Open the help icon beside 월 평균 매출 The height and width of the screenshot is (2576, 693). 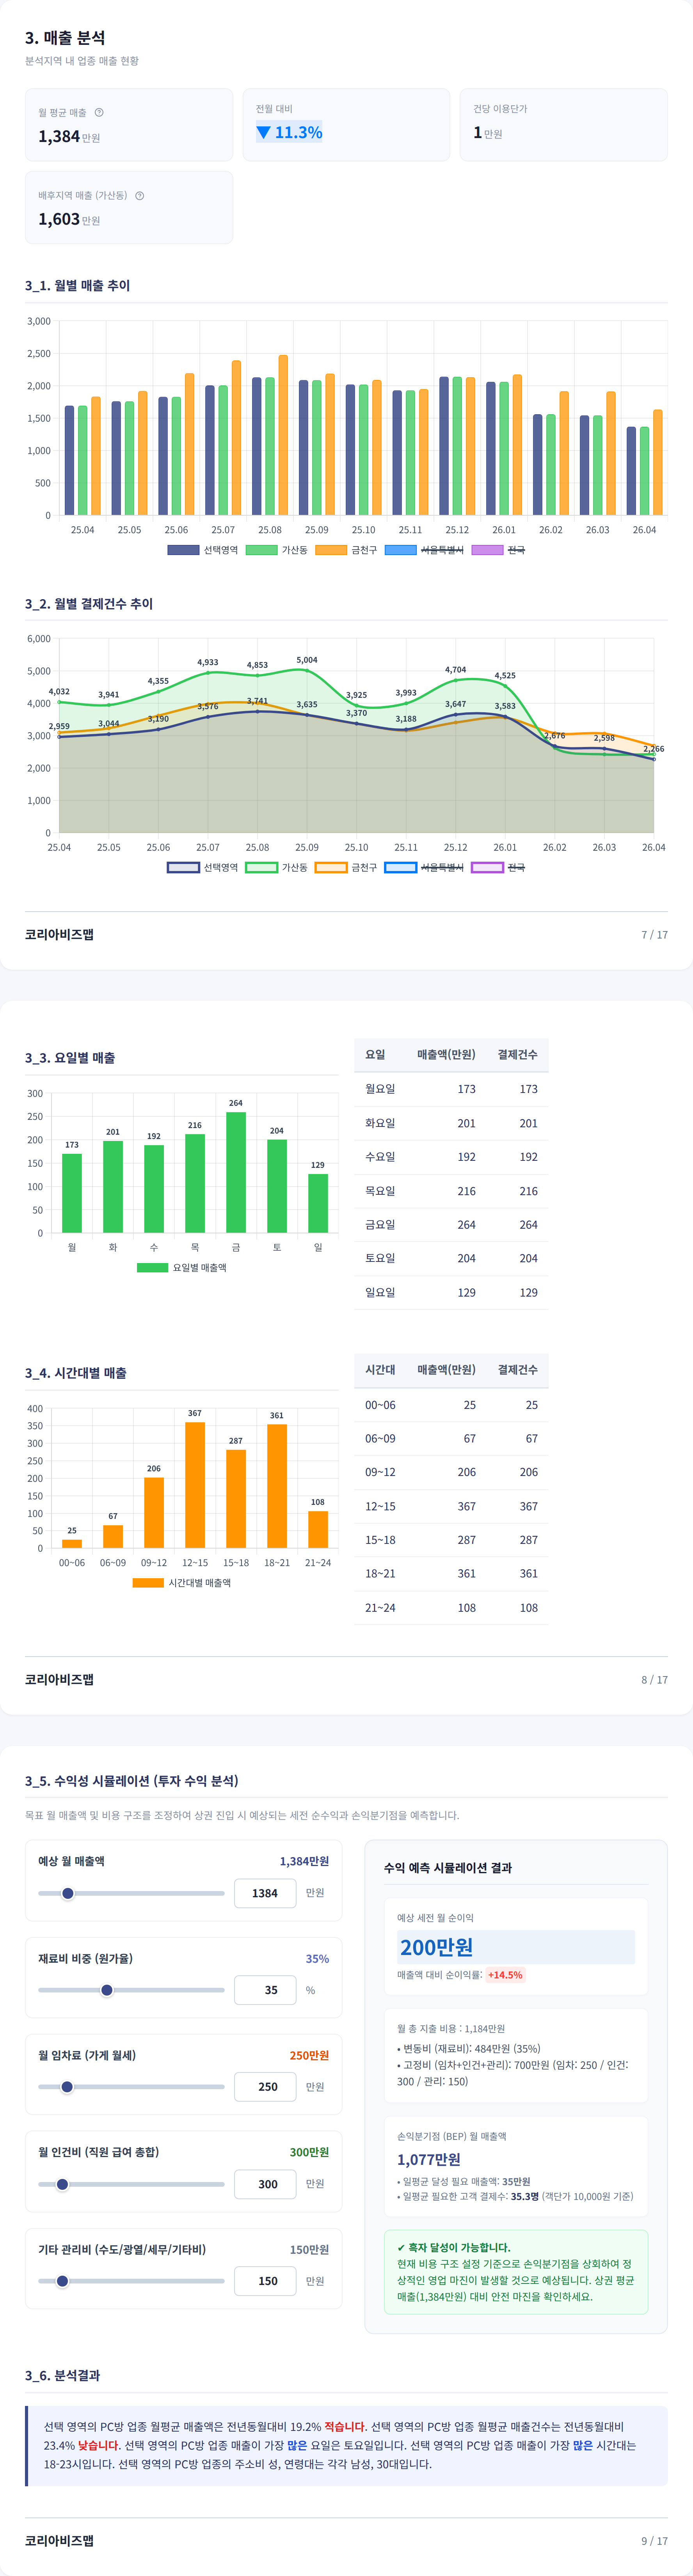click(99, 112)
